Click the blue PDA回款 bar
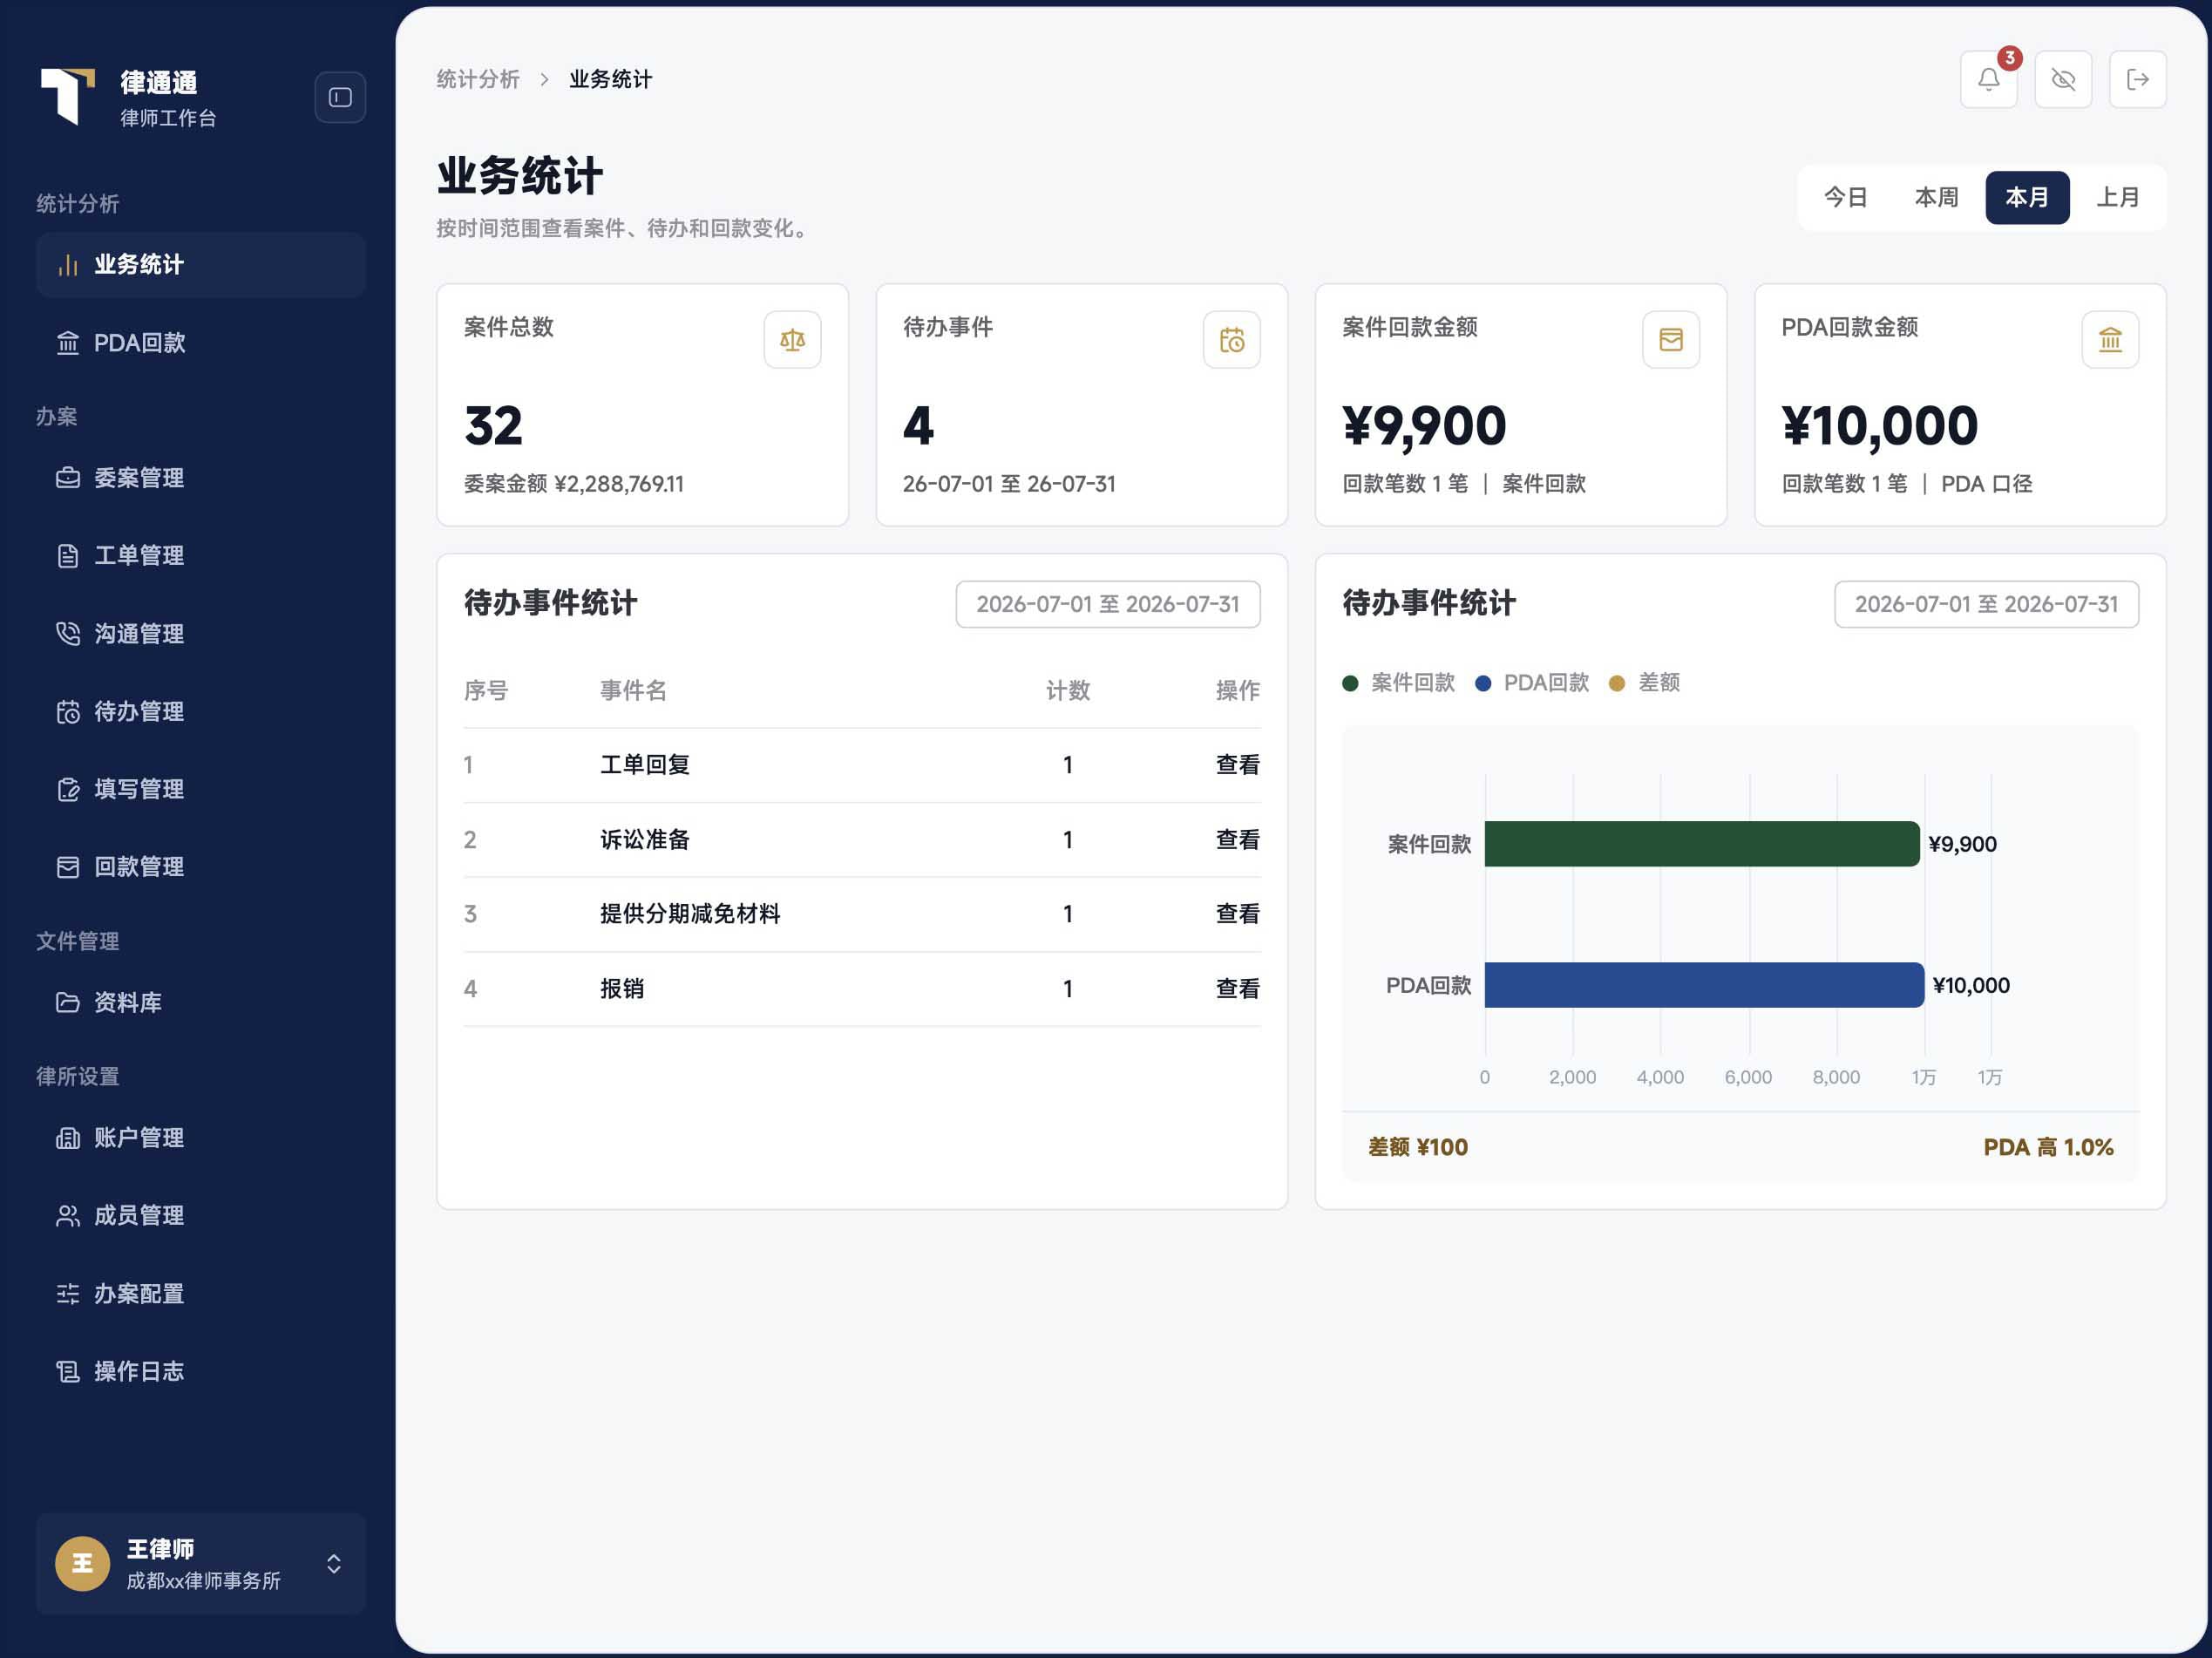Viewport: 2212px width, 1658px height. [x=1704, y=985]
